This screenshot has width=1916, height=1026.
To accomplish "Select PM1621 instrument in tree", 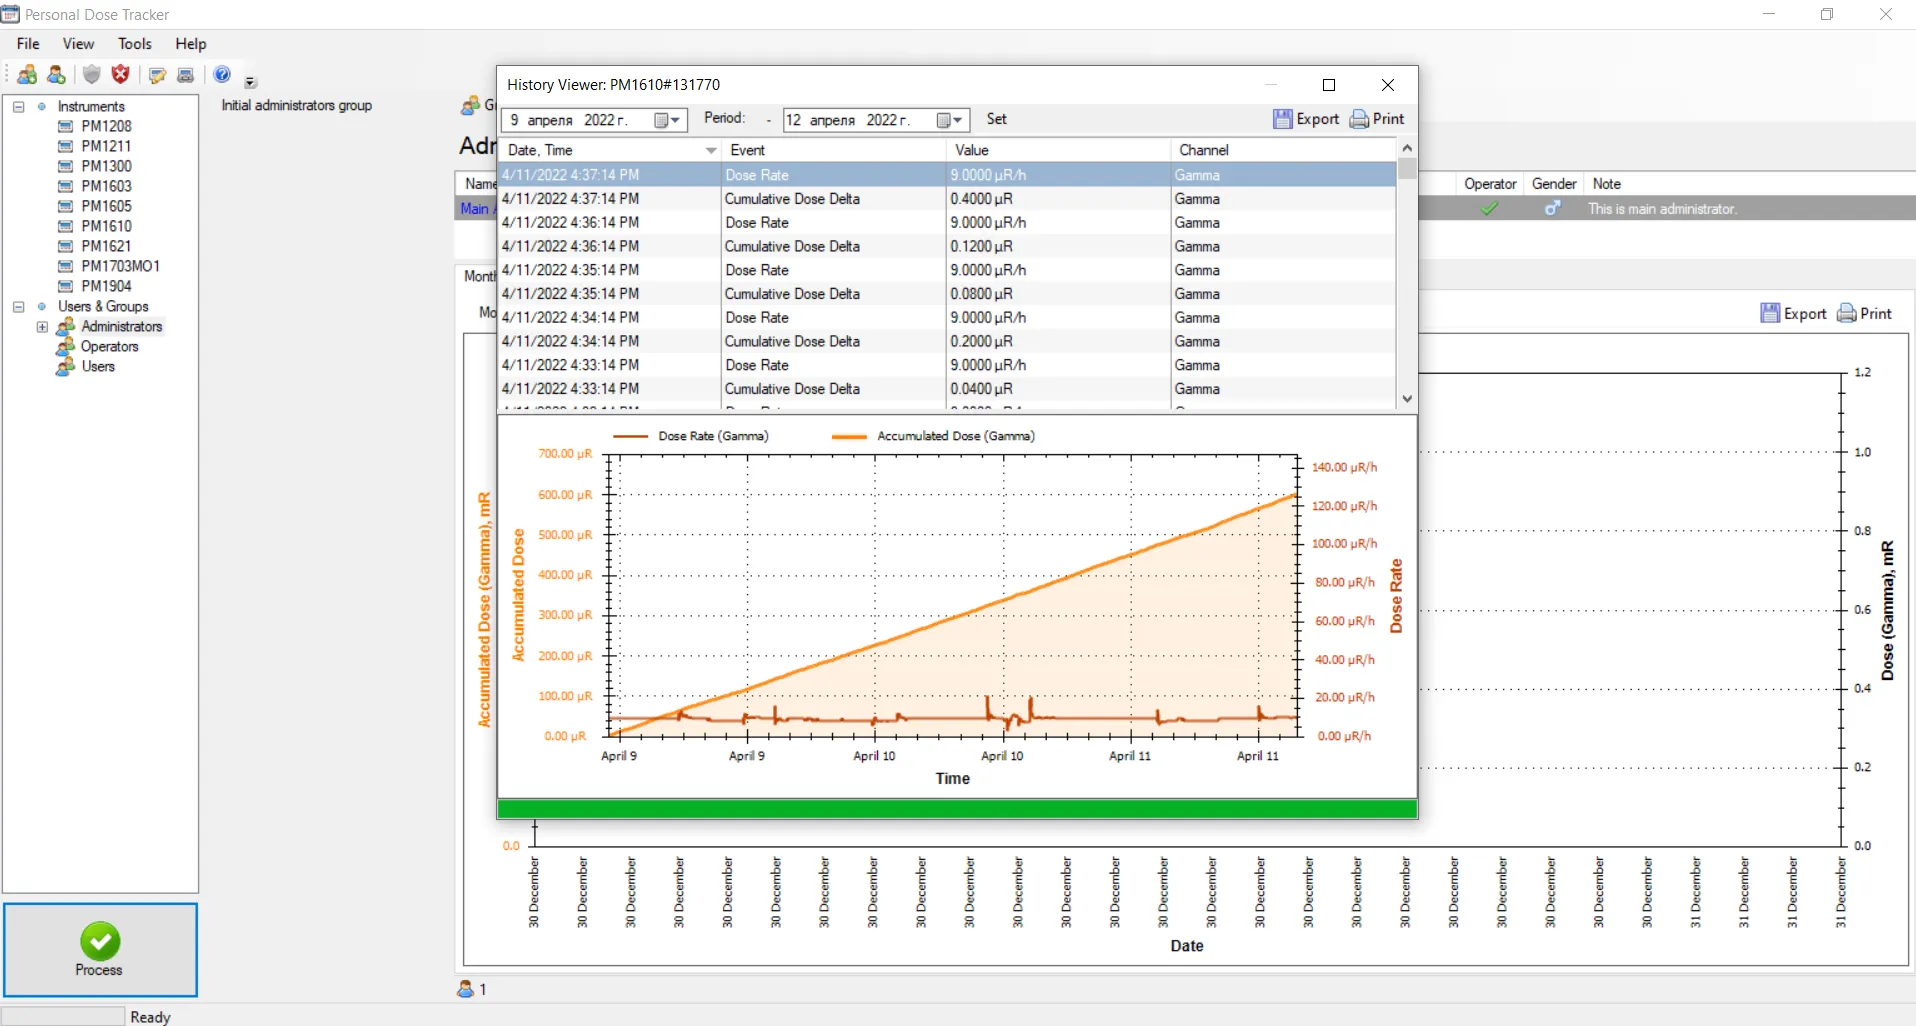I will click(x=106, y=246).
